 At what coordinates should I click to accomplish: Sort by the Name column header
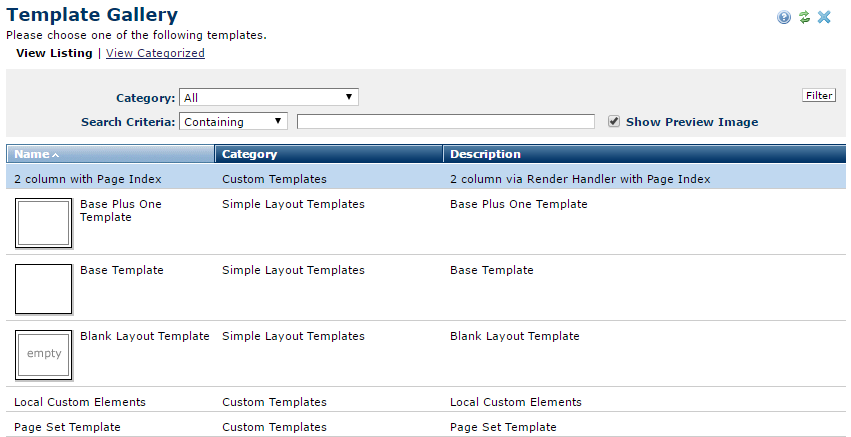37,154
